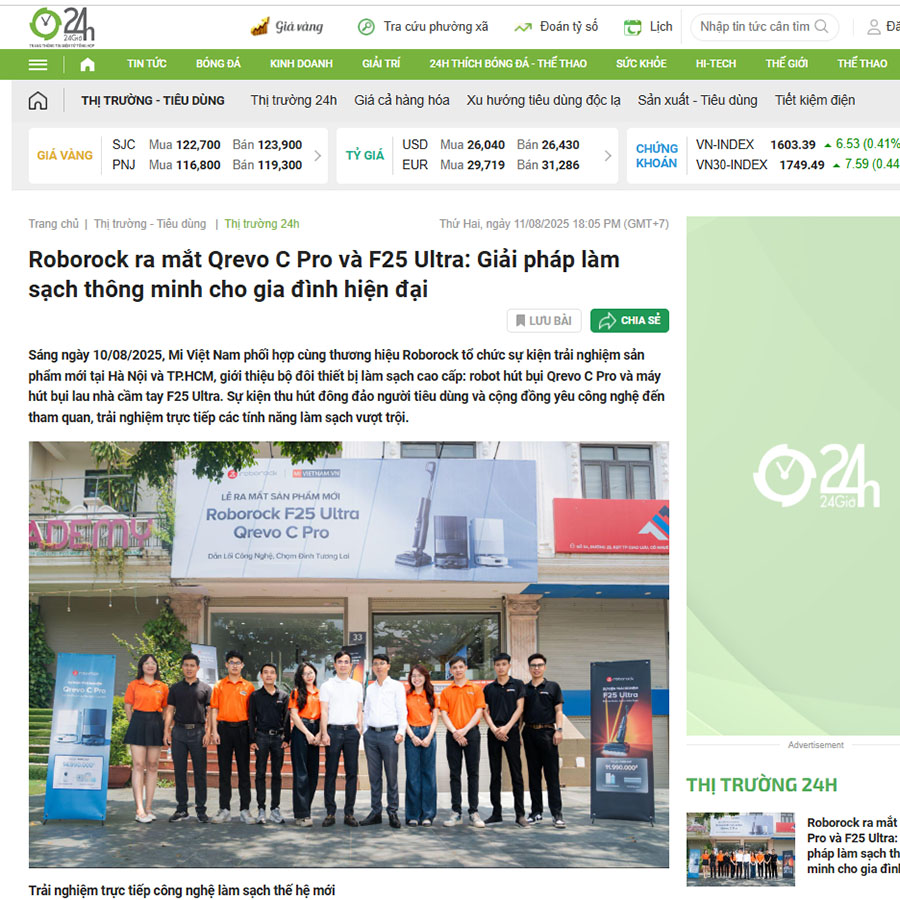Select Thị trường 24h sub-category tab
Screen dimensions: 900x900
293,100
